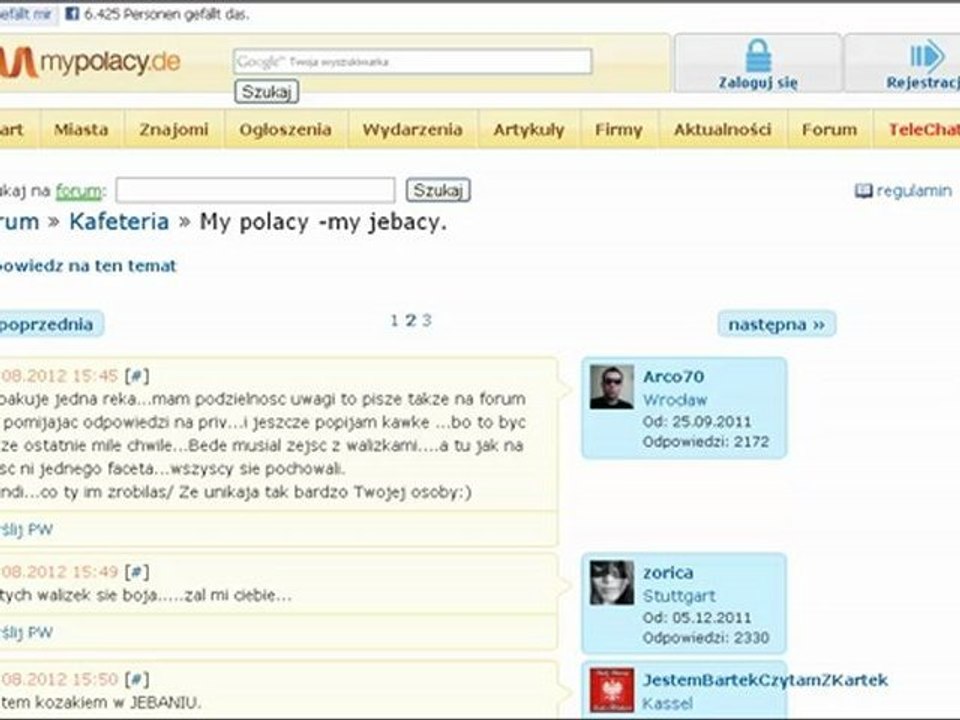Click the green forum link
Viewport: 960px width, 720px height.
pyautogui.click(x=79, y=191)
